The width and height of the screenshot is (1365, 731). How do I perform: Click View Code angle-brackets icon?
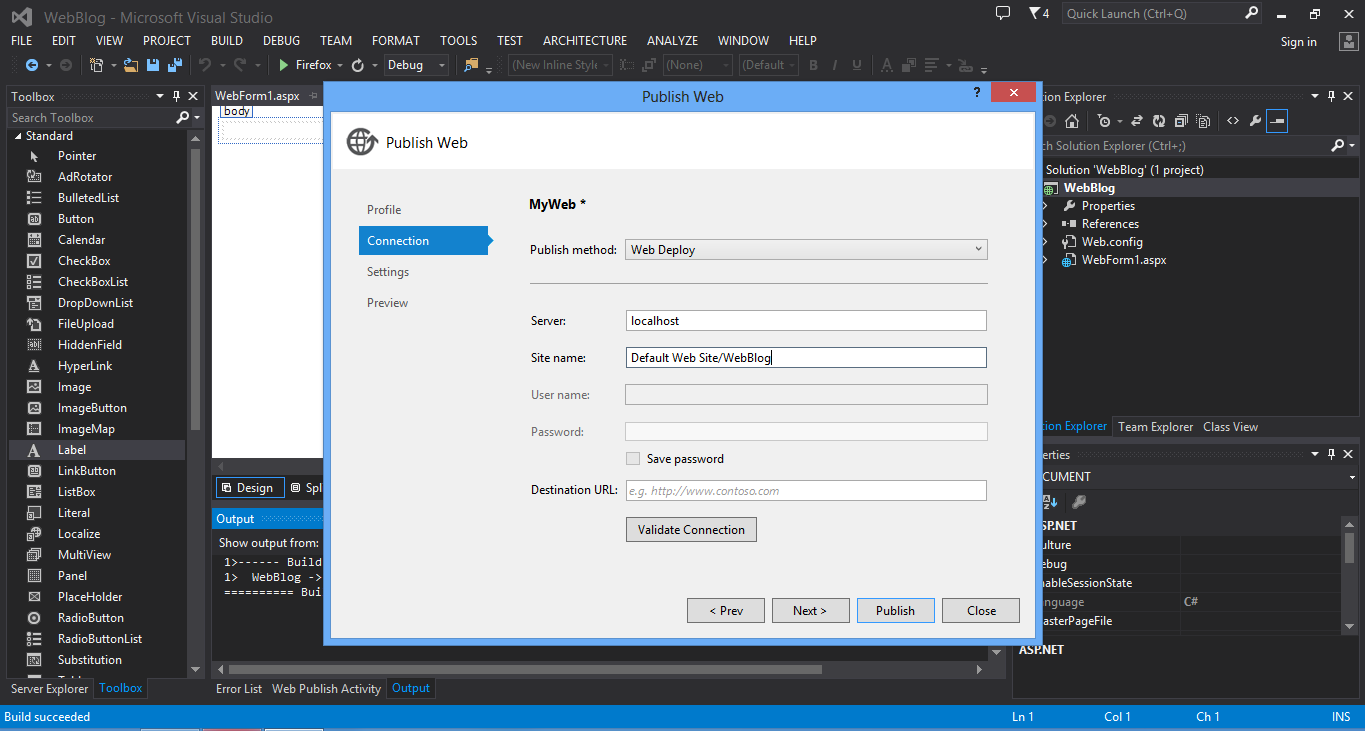click(1232, 121)
